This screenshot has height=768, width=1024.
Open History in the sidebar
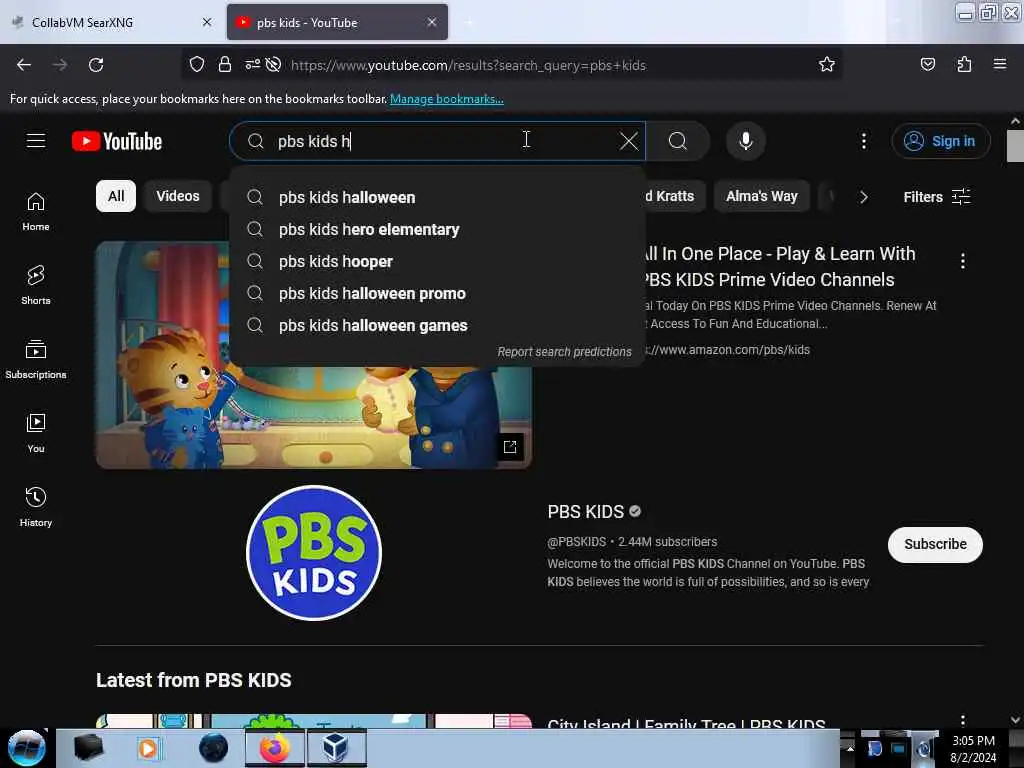36,507
